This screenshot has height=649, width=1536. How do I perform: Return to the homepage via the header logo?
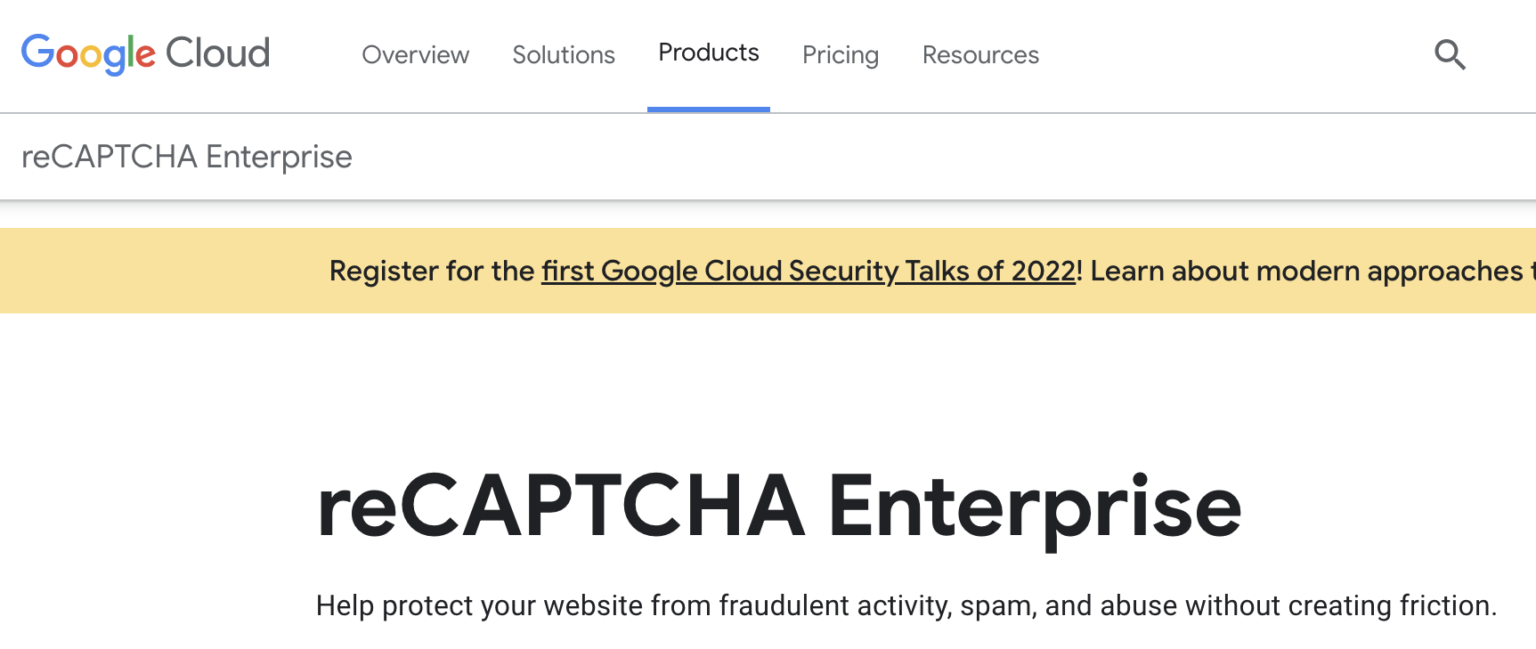pyautogui.click(x=144, y=53)
